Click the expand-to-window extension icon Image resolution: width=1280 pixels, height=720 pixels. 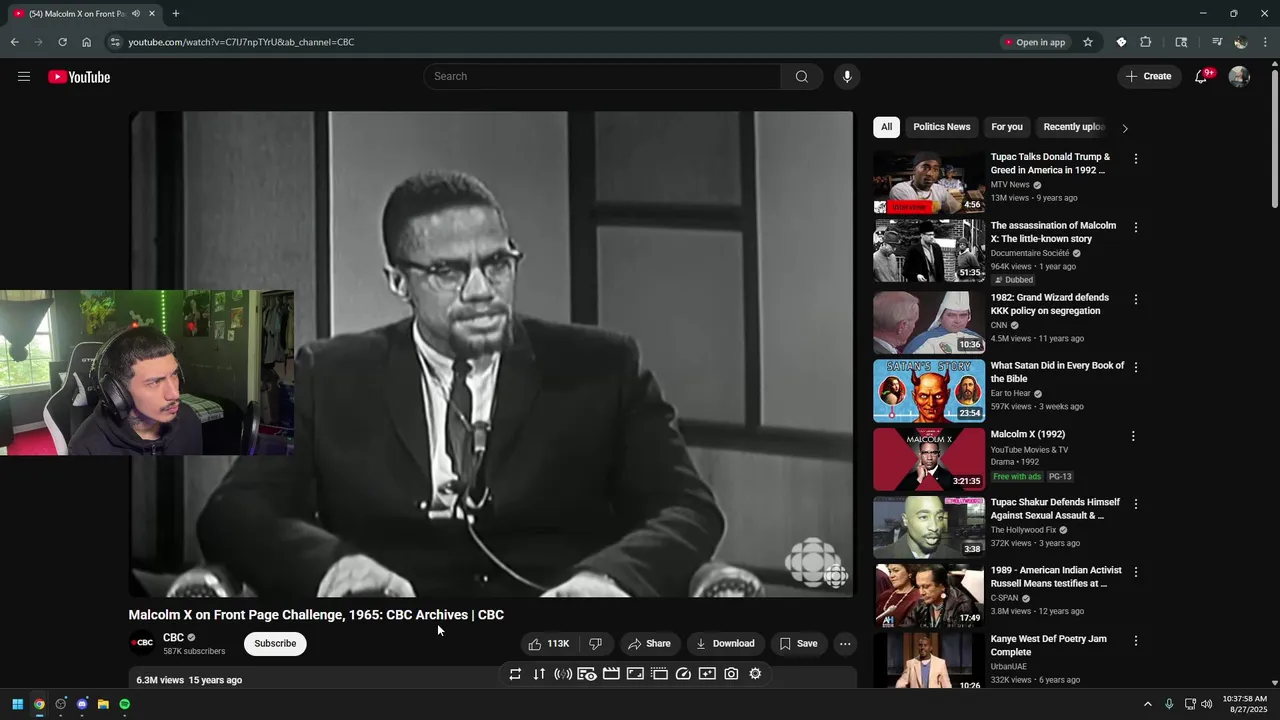pos(635,674)
